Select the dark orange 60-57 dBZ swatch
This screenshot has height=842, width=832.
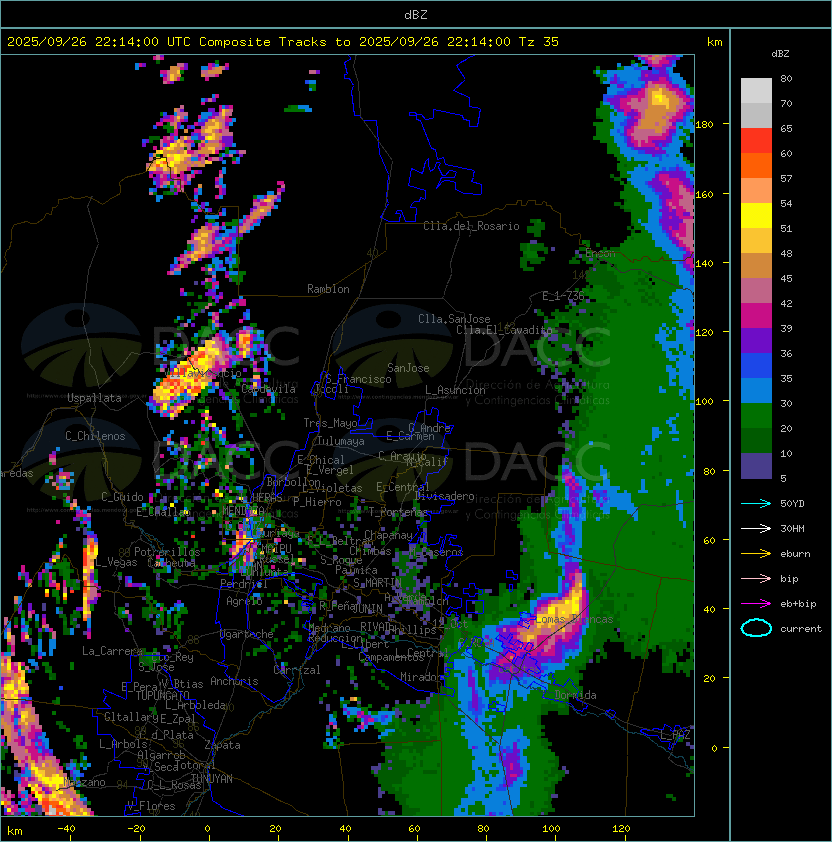tap(756, 166)
